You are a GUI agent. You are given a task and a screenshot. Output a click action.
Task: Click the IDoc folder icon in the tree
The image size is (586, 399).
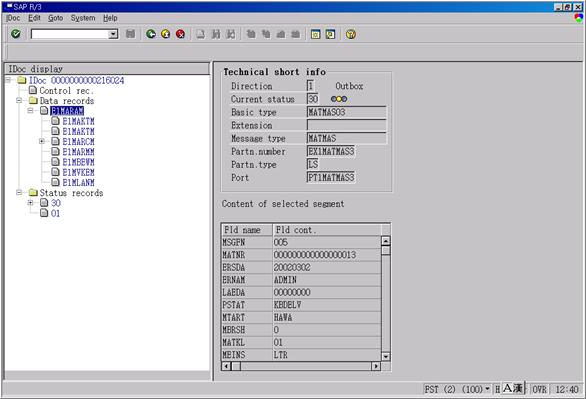click(x=22, y=80)
